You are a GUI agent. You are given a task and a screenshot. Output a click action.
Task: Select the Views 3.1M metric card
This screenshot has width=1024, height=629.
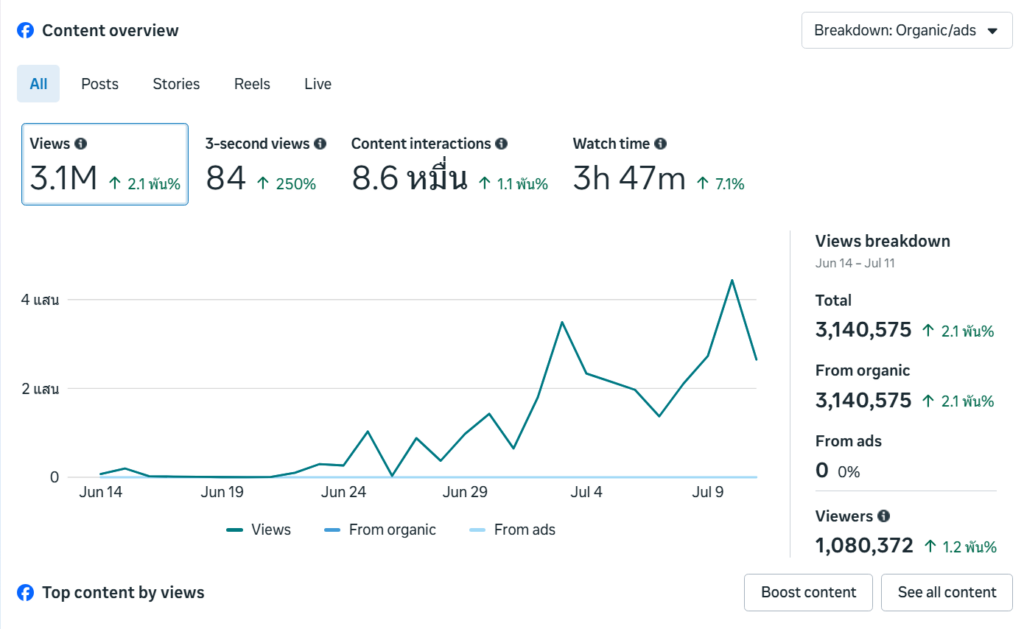tap(105, 164)
